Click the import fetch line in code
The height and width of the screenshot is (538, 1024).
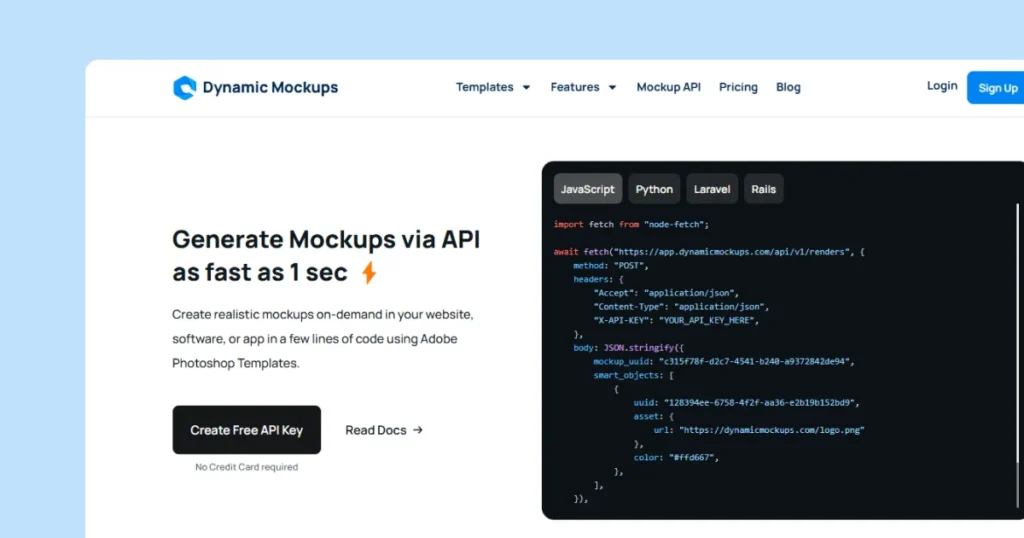pyautogui.click(x=631, y=224)
